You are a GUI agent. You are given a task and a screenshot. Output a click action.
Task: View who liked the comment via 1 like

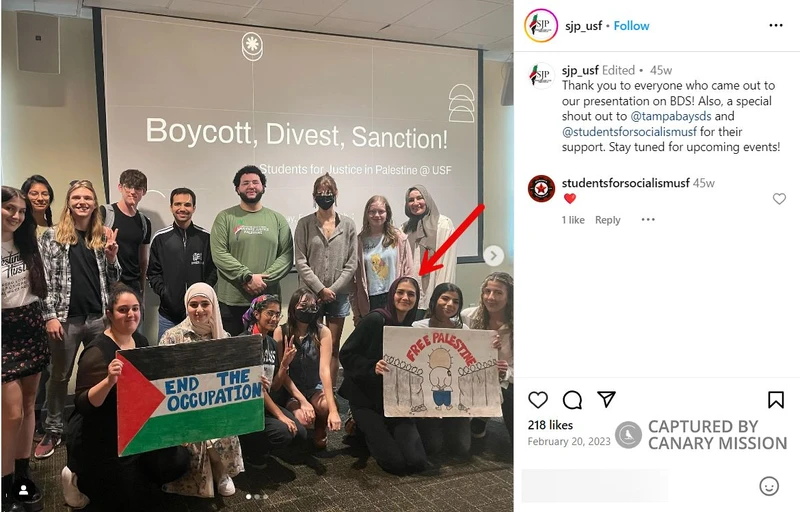[x=573, y=220]
